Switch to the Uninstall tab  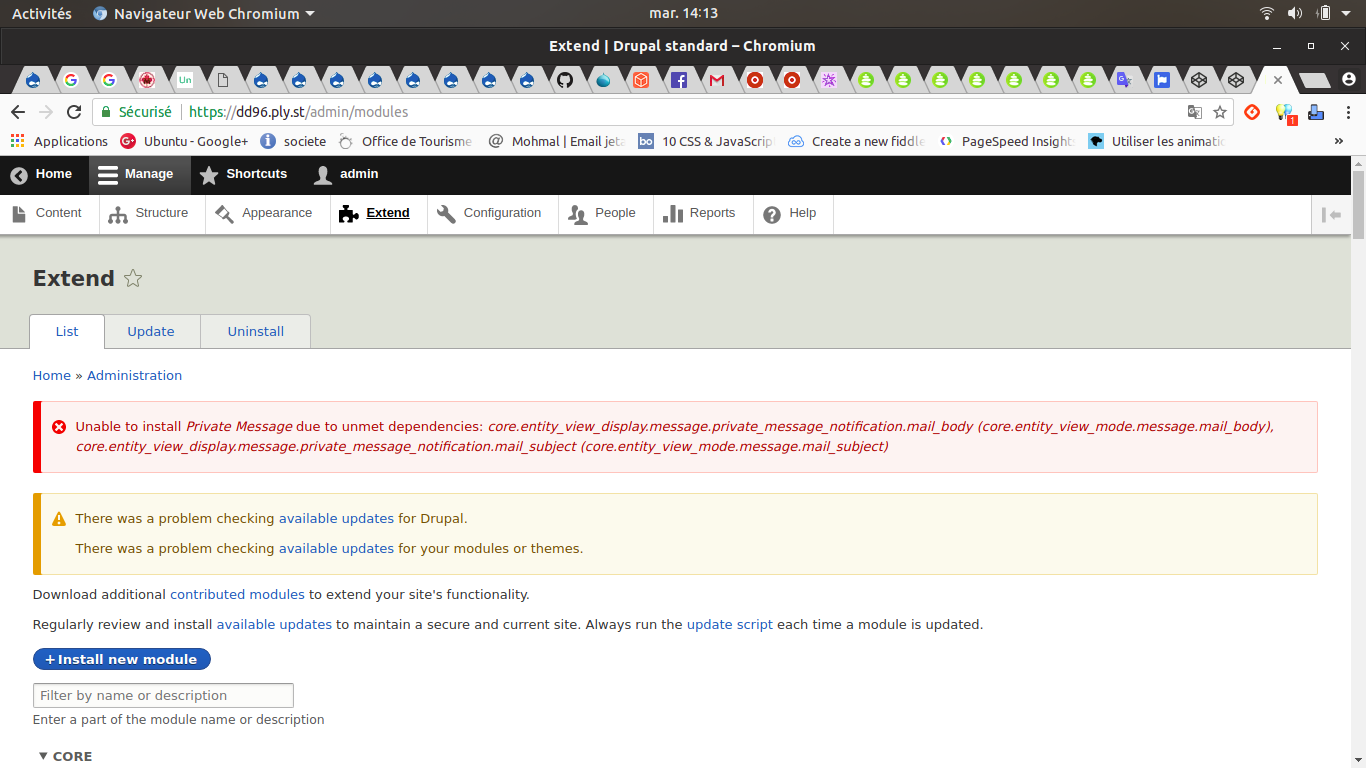click(x=256, y=332)
